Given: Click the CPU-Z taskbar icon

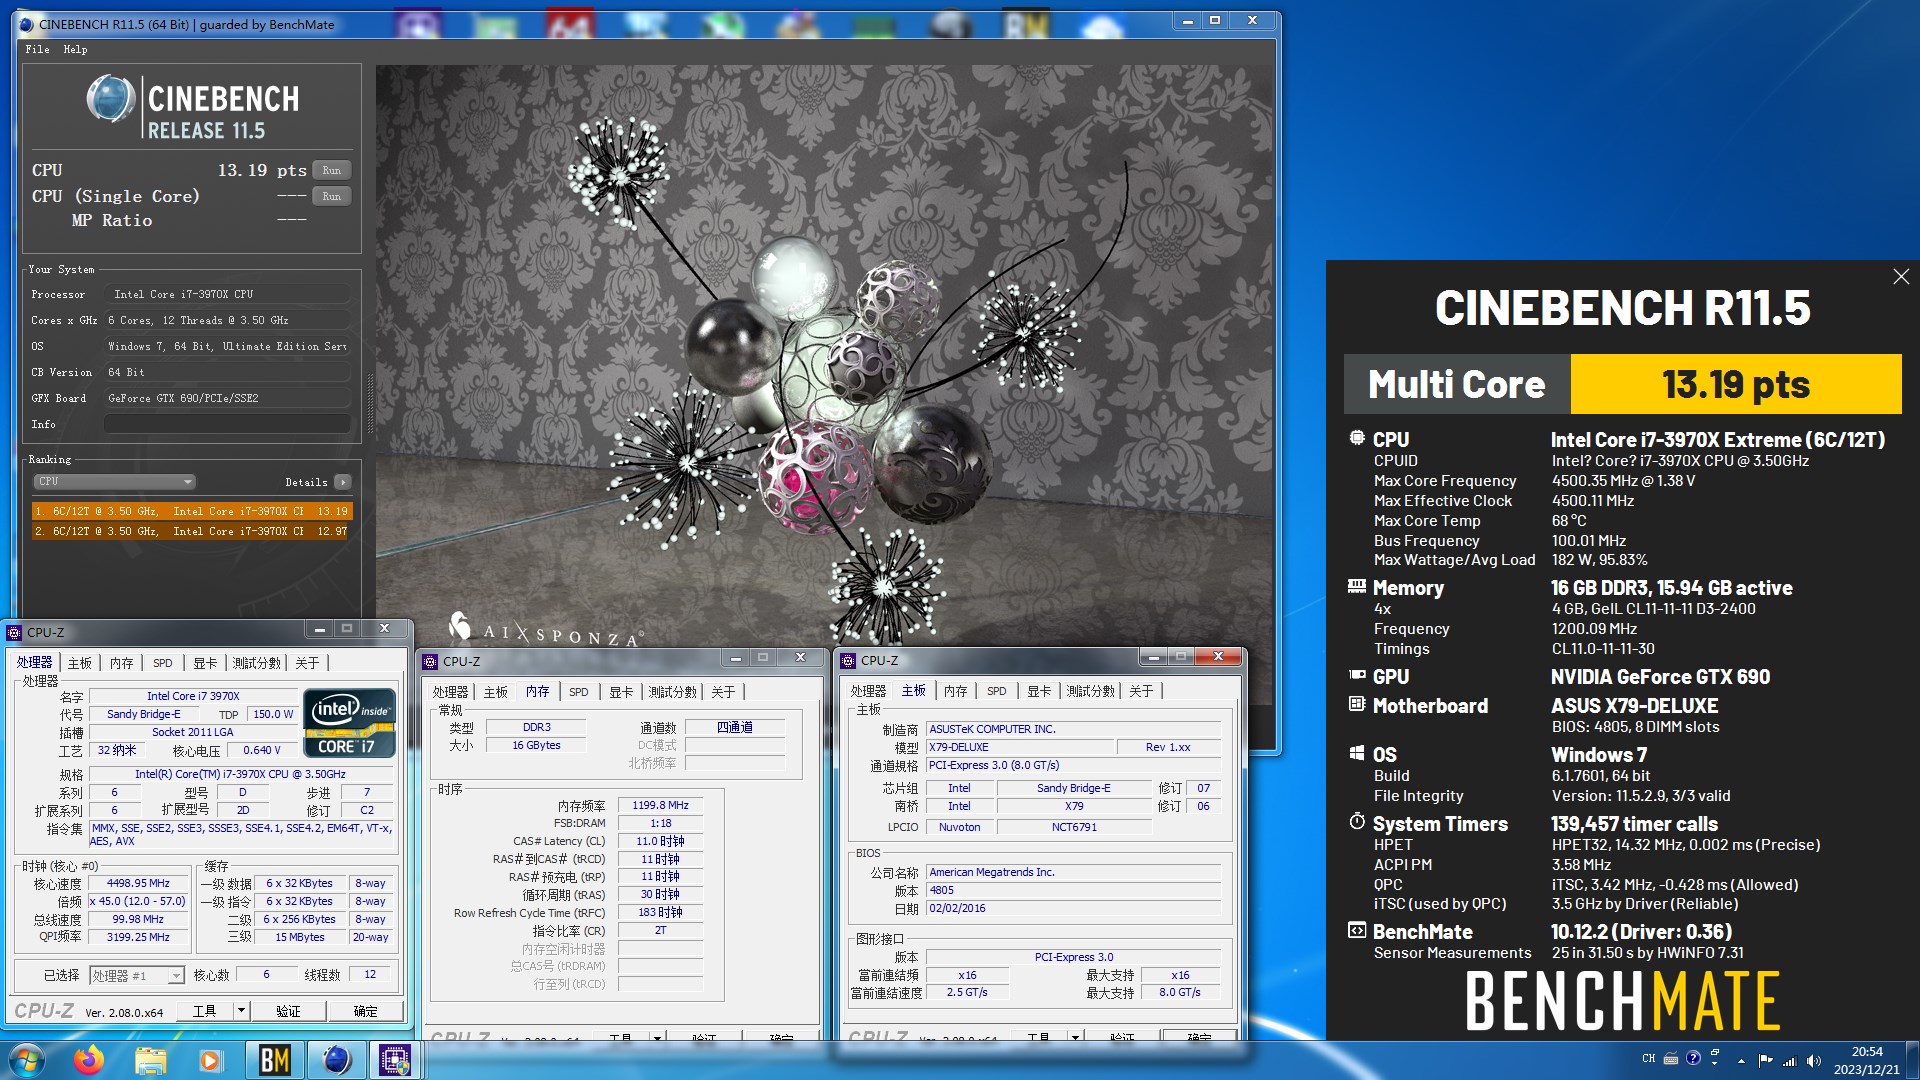Looking at the screenshot, I should (395, 1060).
